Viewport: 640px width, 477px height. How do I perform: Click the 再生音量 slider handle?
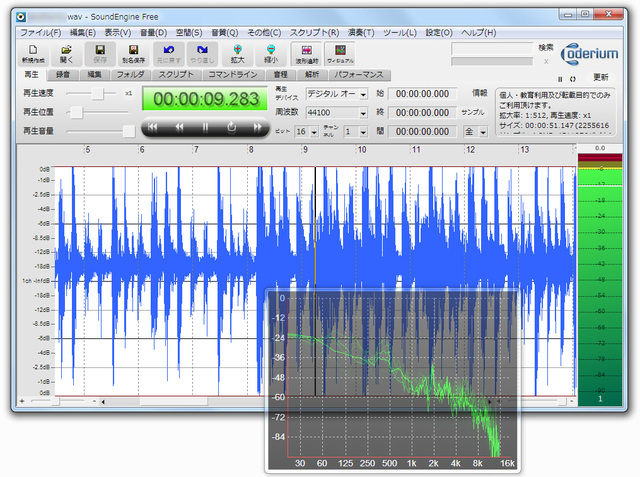coord(129,131)
